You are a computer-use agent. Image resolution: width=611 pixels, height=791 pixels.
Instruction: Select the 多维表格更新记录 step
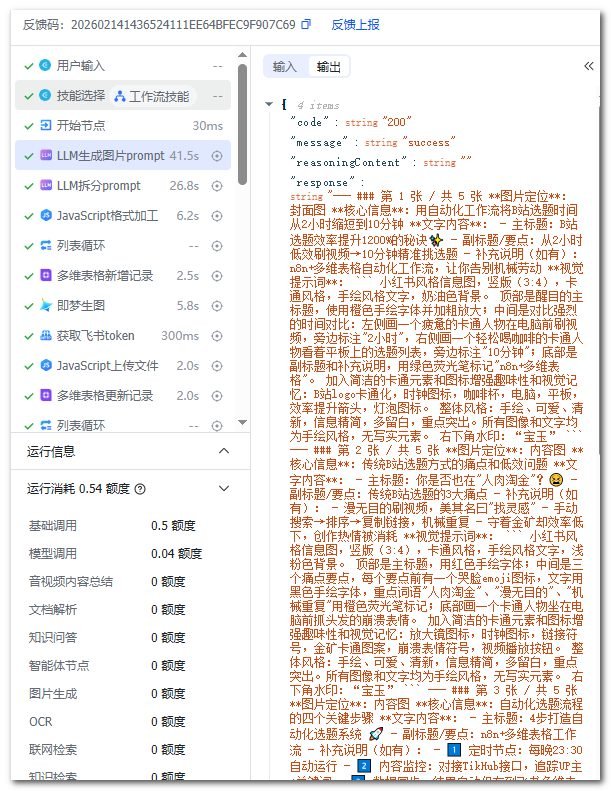tap(123, 396)
